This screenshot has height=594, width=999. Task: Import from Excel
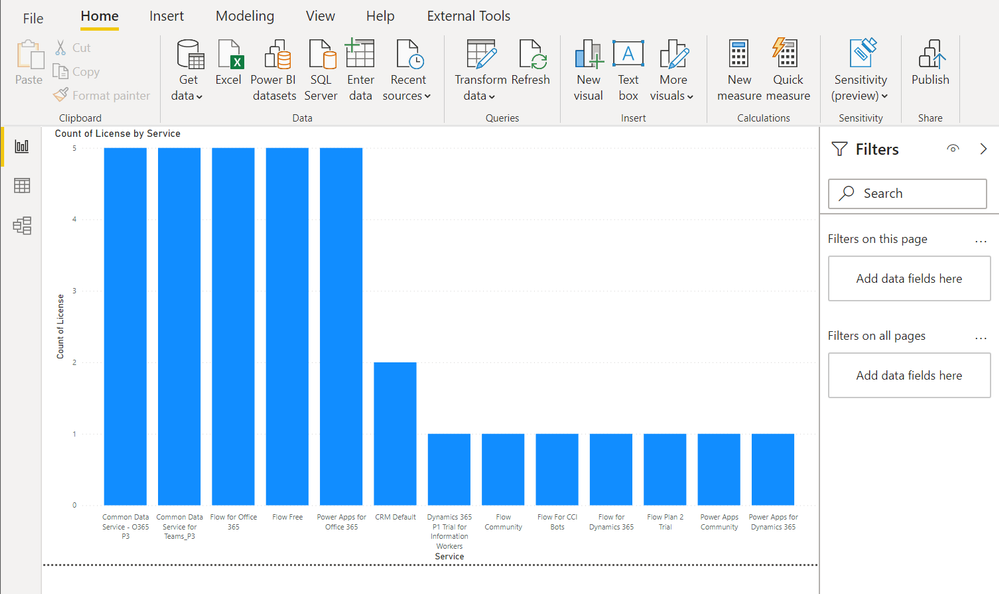228,62
